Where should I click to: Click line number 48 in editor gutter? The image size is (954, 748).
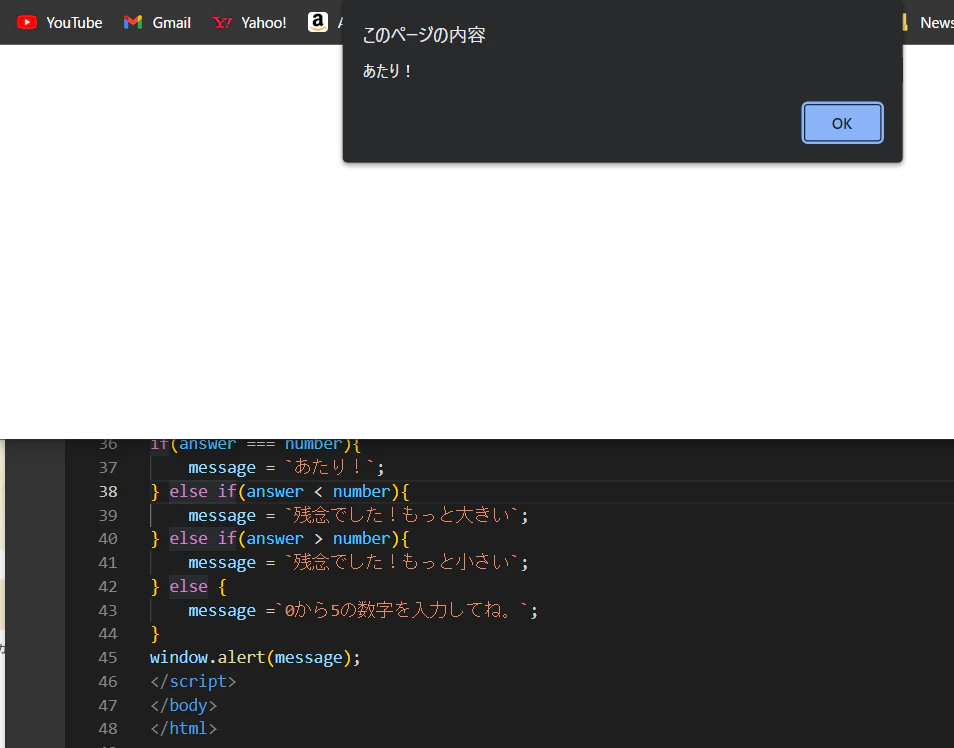[x=108, y=729]
